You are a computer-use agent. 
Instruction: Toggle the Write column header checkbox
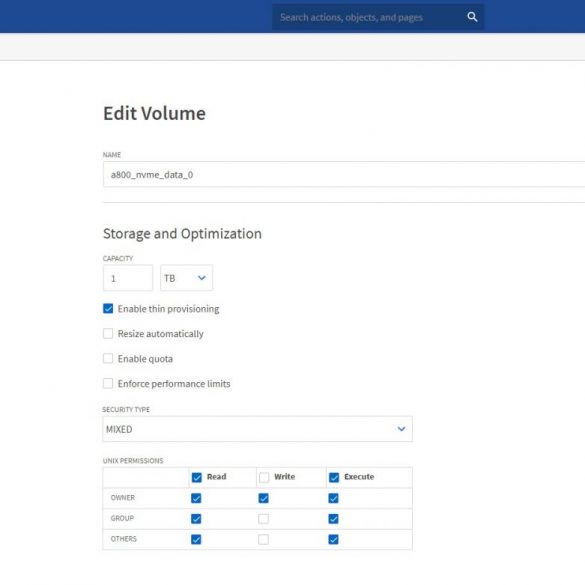(264, 477)
